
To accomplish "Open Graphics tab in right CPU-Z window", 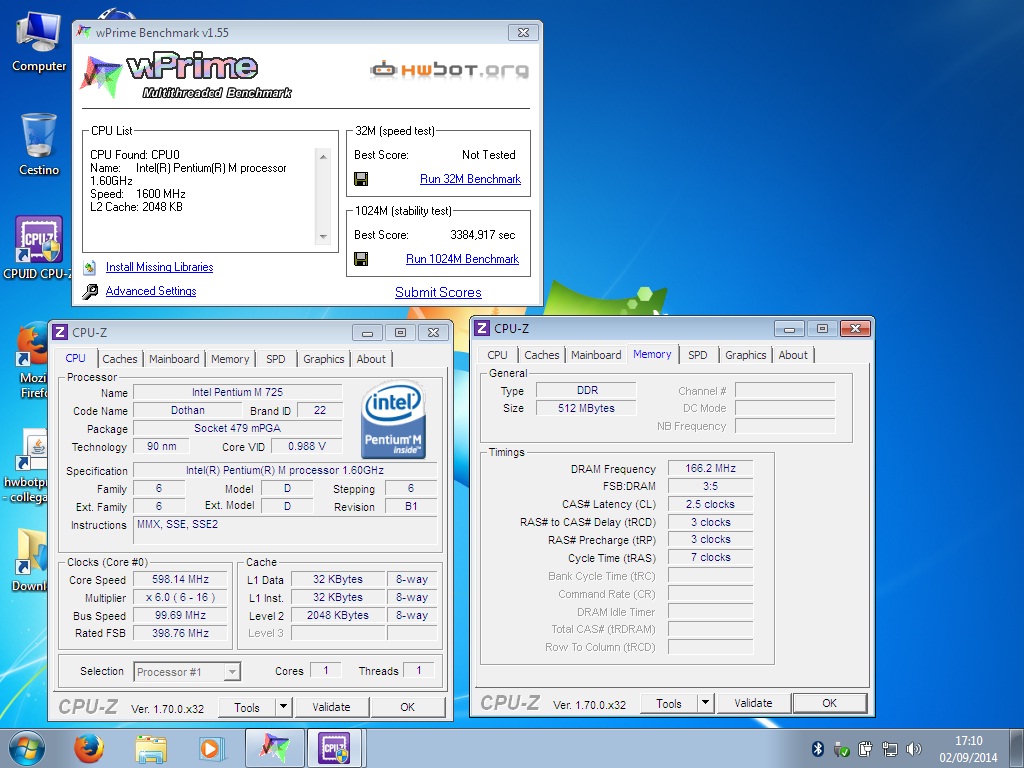I will 745,355.
